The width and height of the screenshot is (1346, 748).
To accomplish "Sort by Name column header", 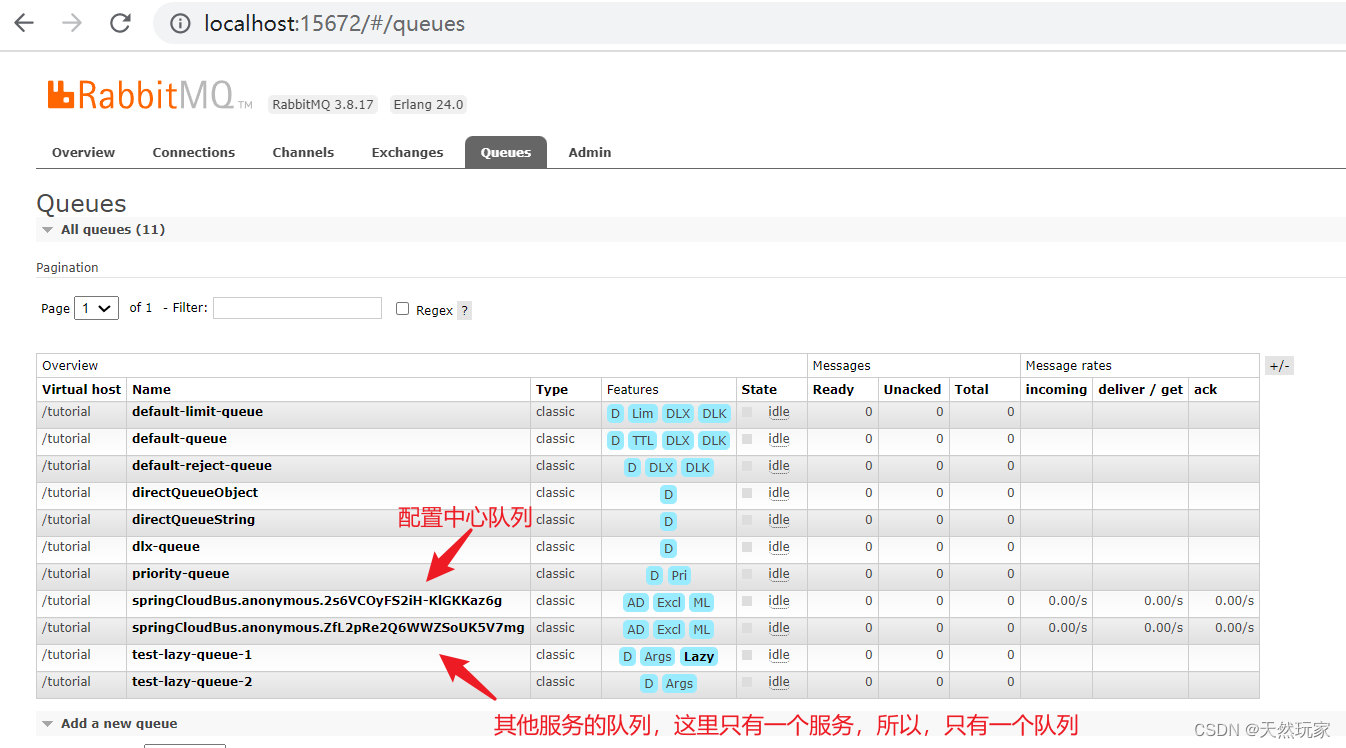I will (151, 389).
